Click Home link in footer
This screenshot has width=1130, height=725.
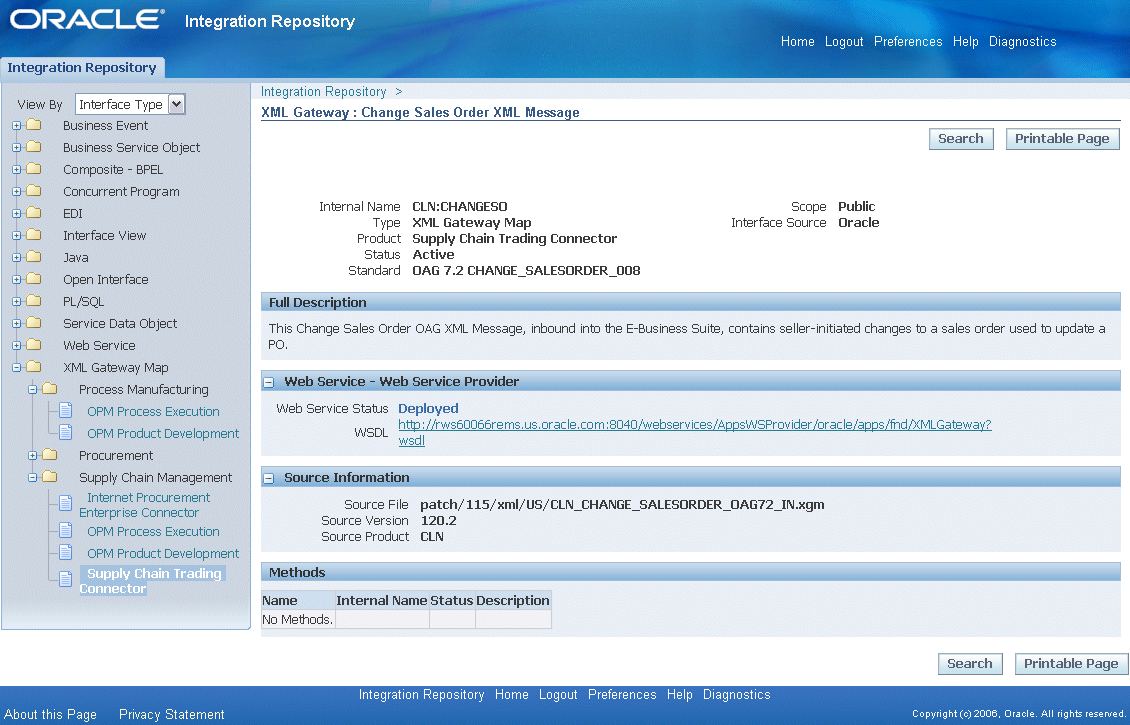click(x=512, y=695)
